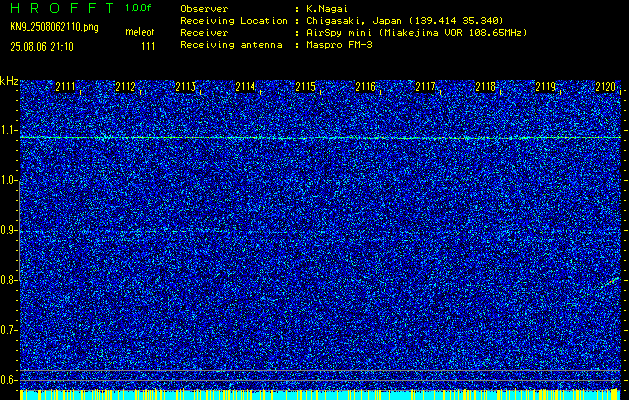
Task: Click the Receiver label
Action: [x=204, y=33]
